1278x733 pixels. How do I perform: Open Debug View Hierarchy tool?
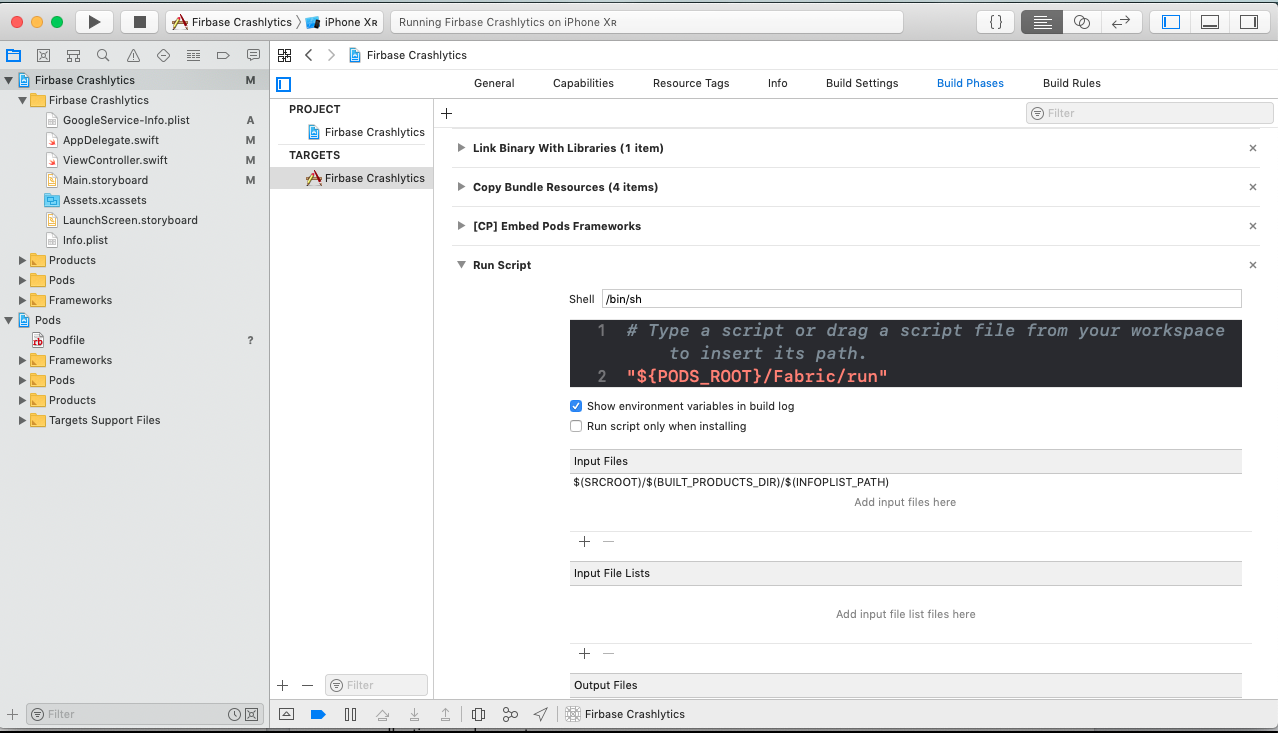(478, 714)
